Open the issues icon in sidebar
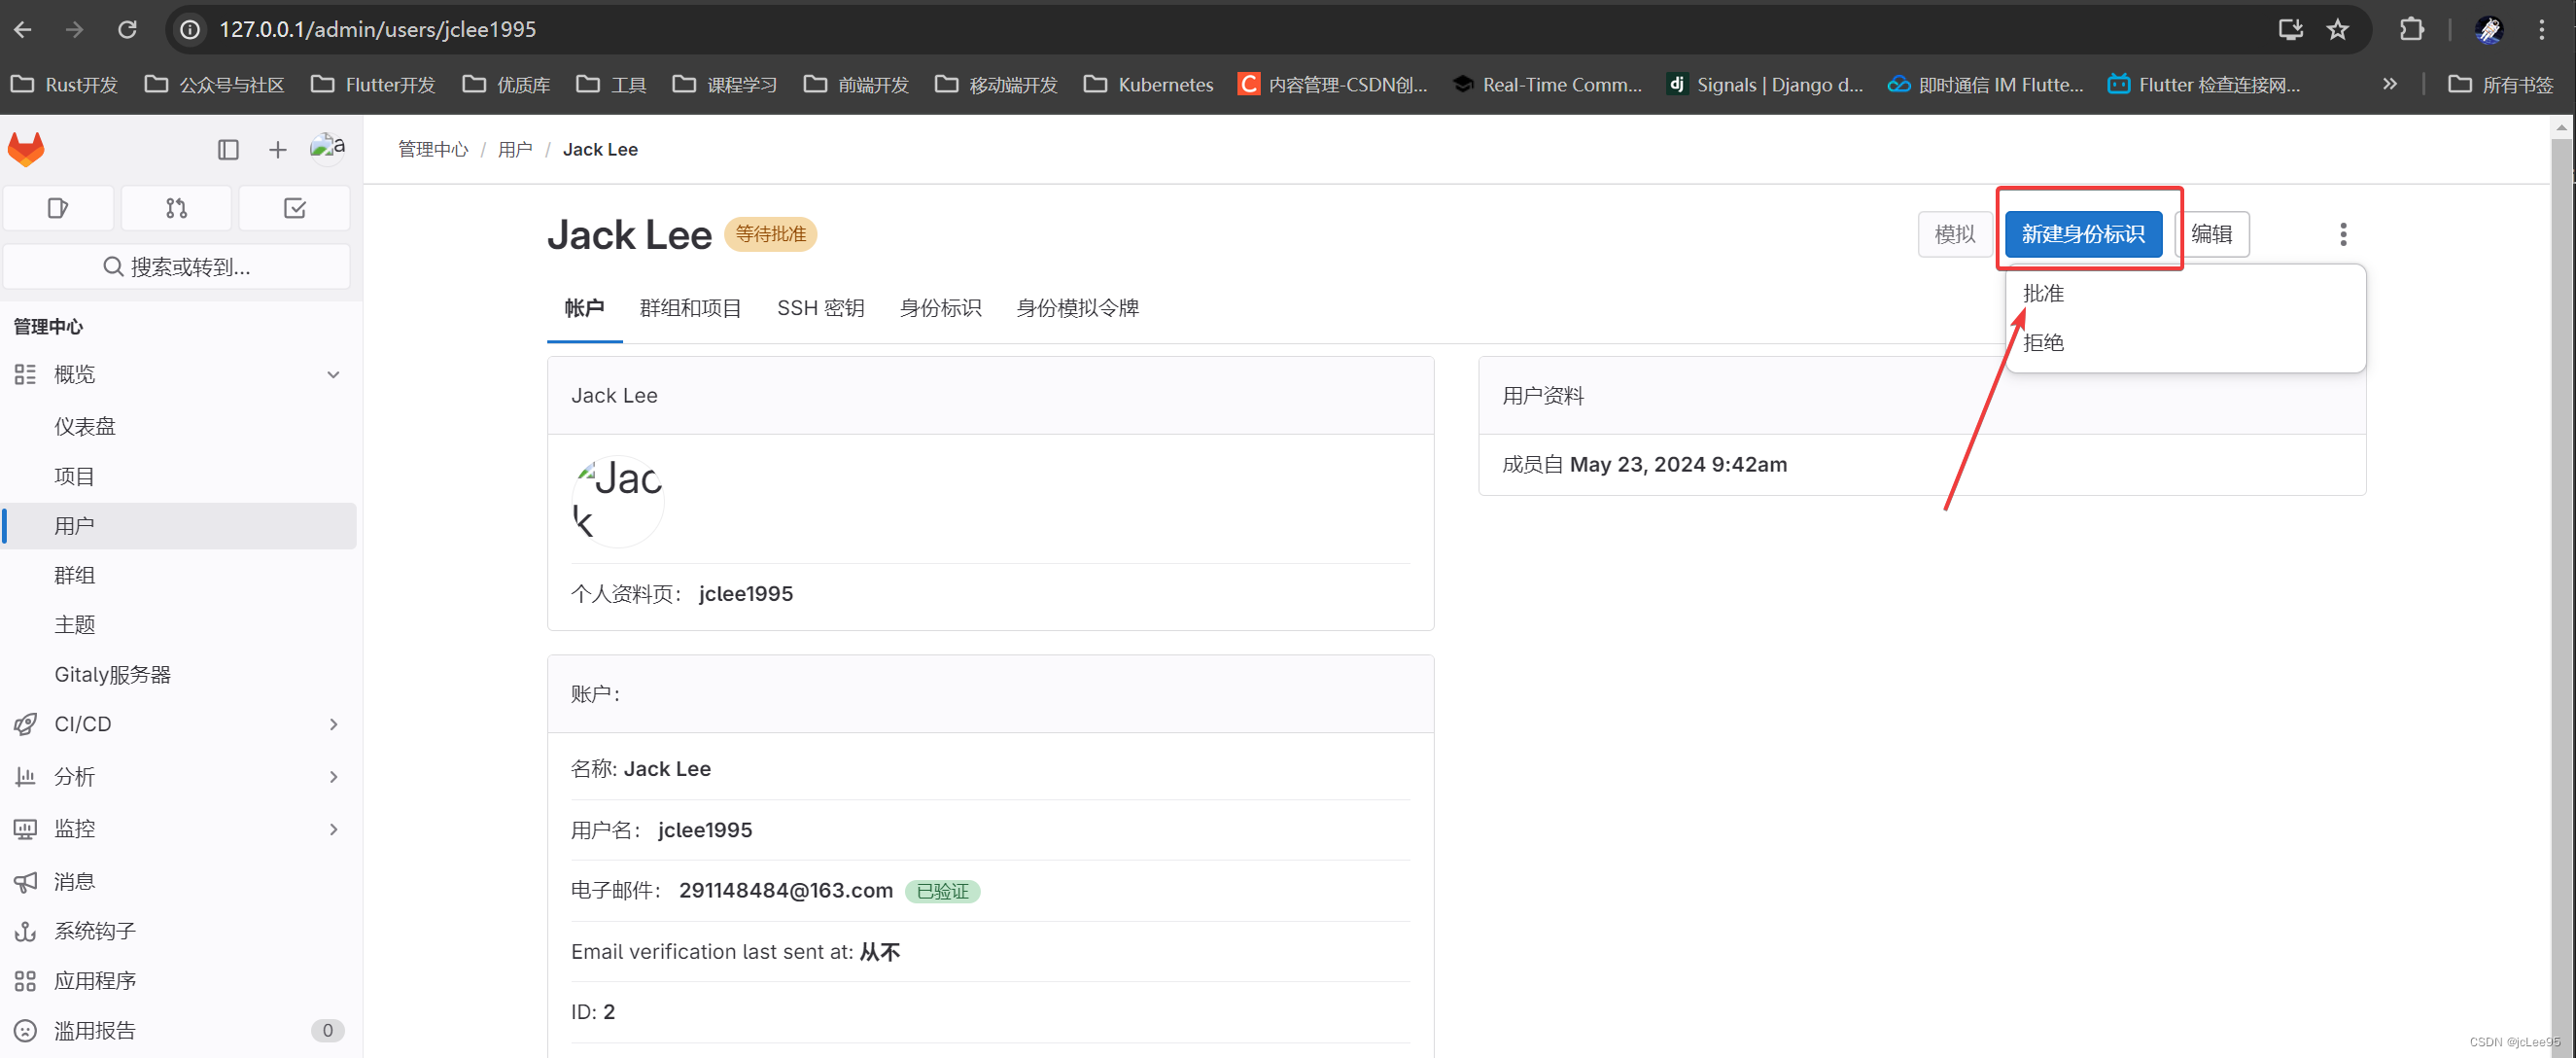The width and height of the screenshot is (2576, 1058). point(58,208)
